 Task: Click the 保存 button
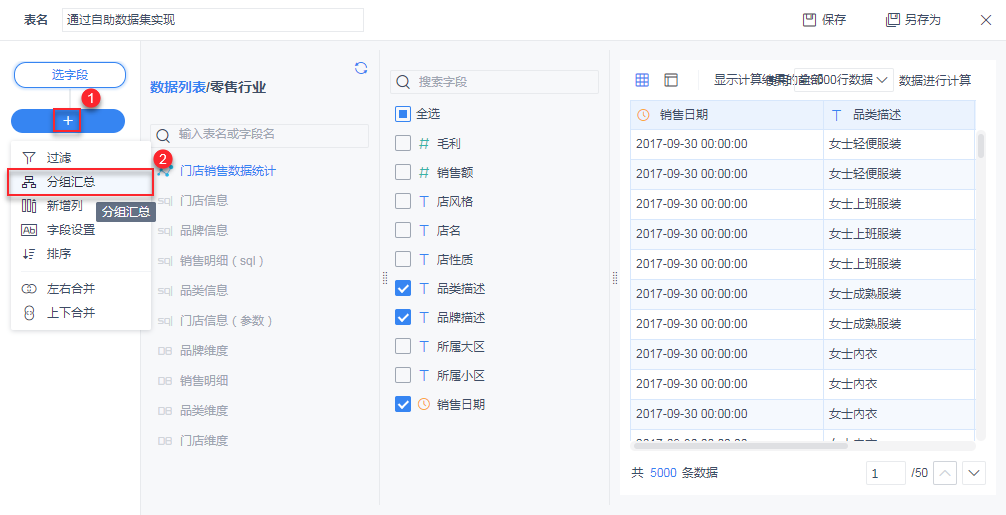coord(824,20)
